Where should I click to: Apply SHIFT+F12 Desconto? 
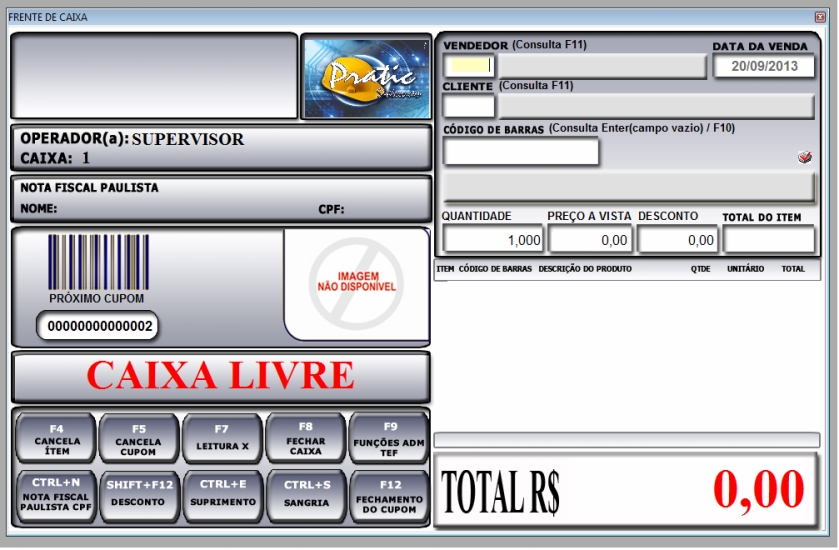[139, 496]
